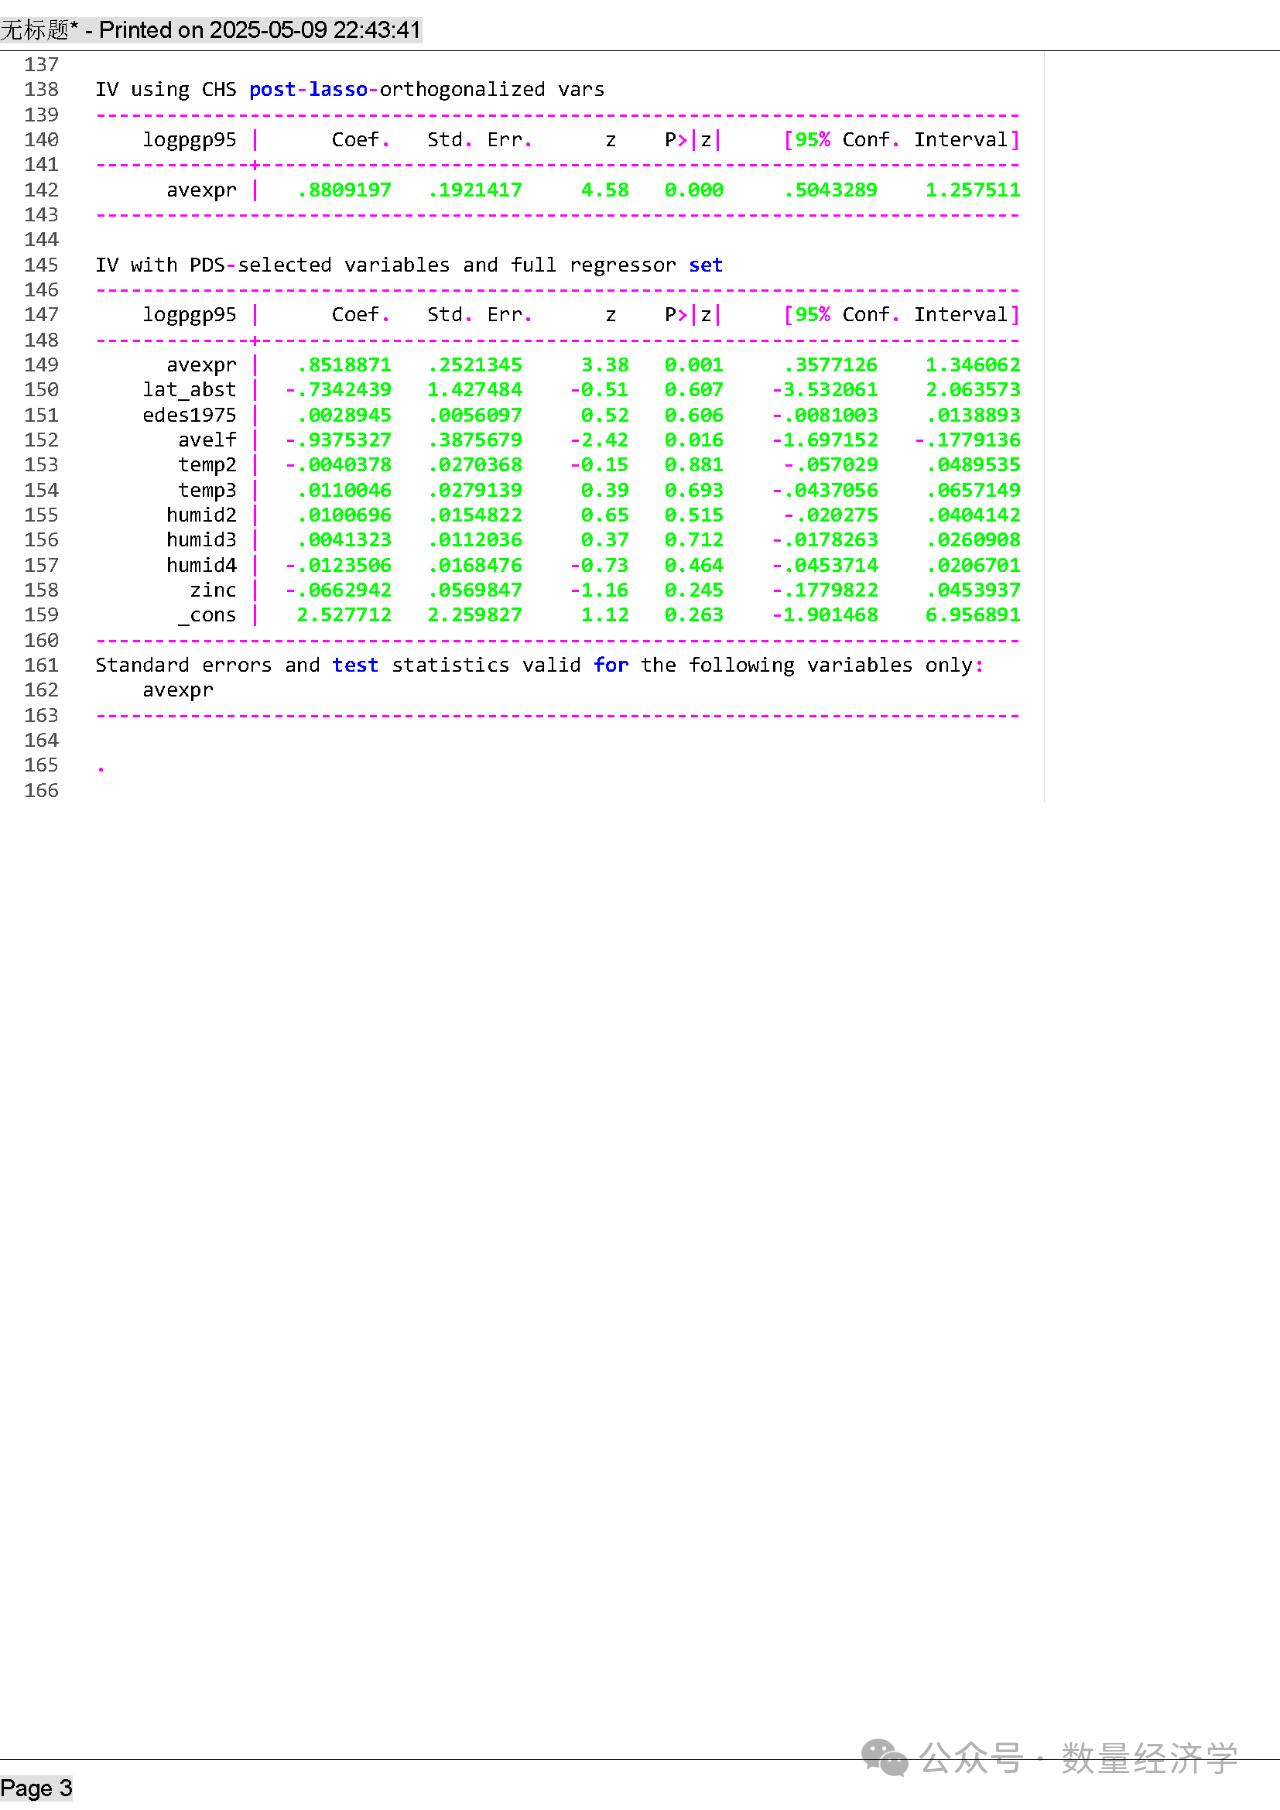Select 'avexpr' on line 162

click(x=178, y=691)
